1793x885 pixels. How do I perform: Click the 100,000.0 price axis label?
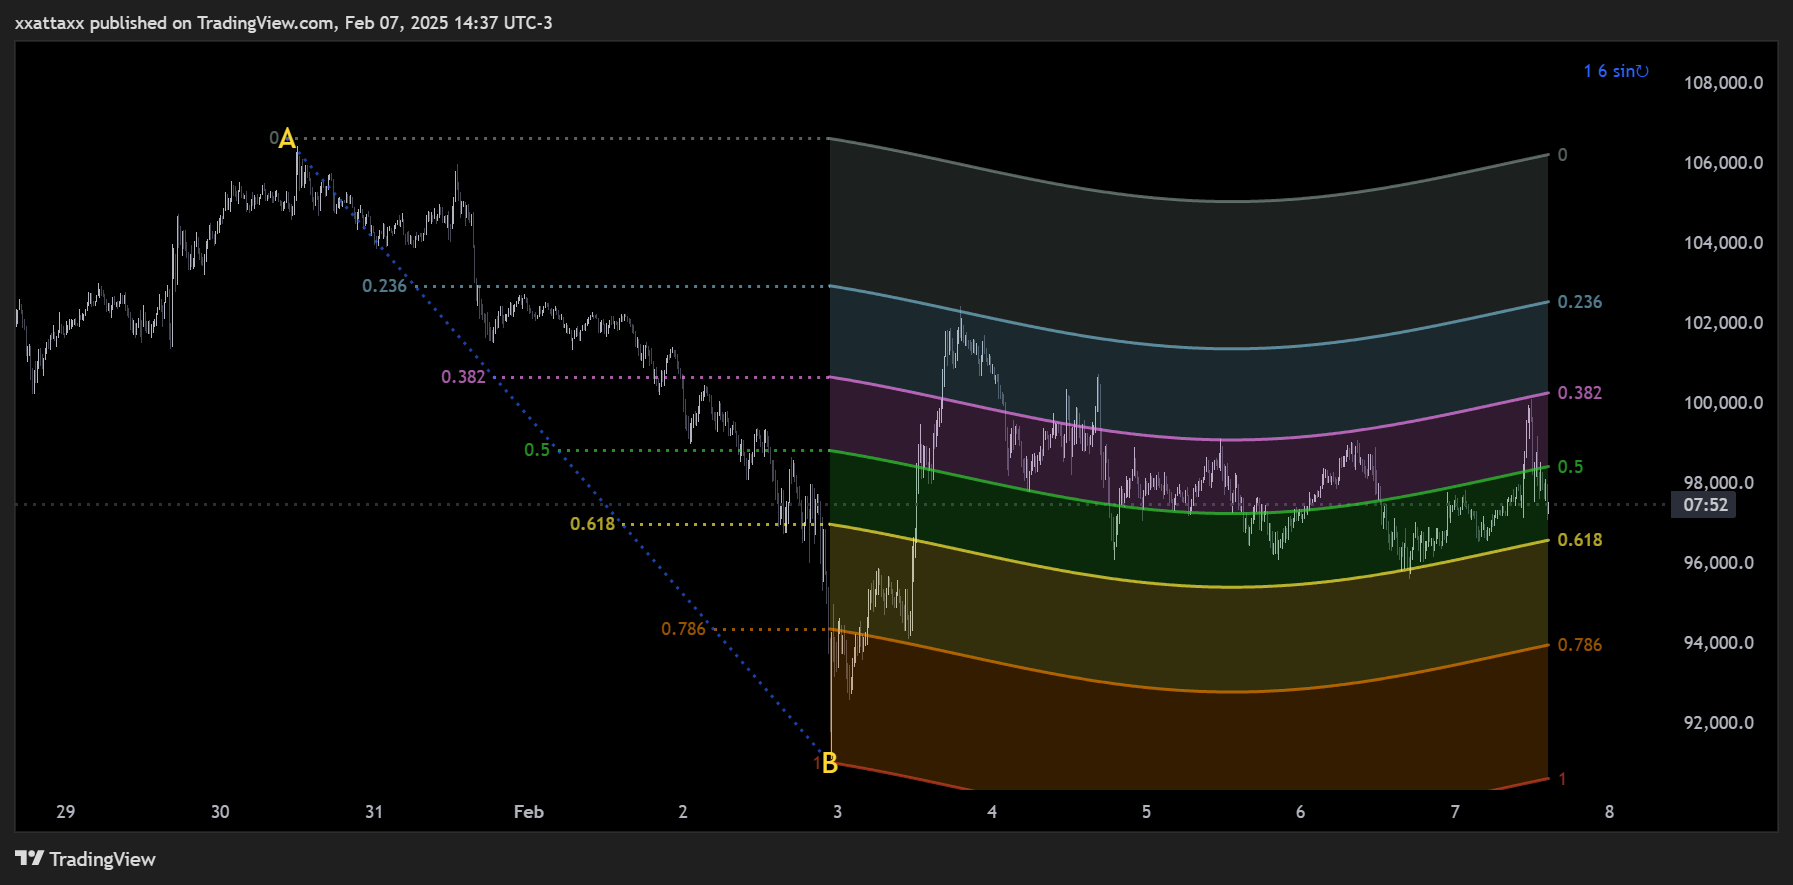click(1723, 403)
